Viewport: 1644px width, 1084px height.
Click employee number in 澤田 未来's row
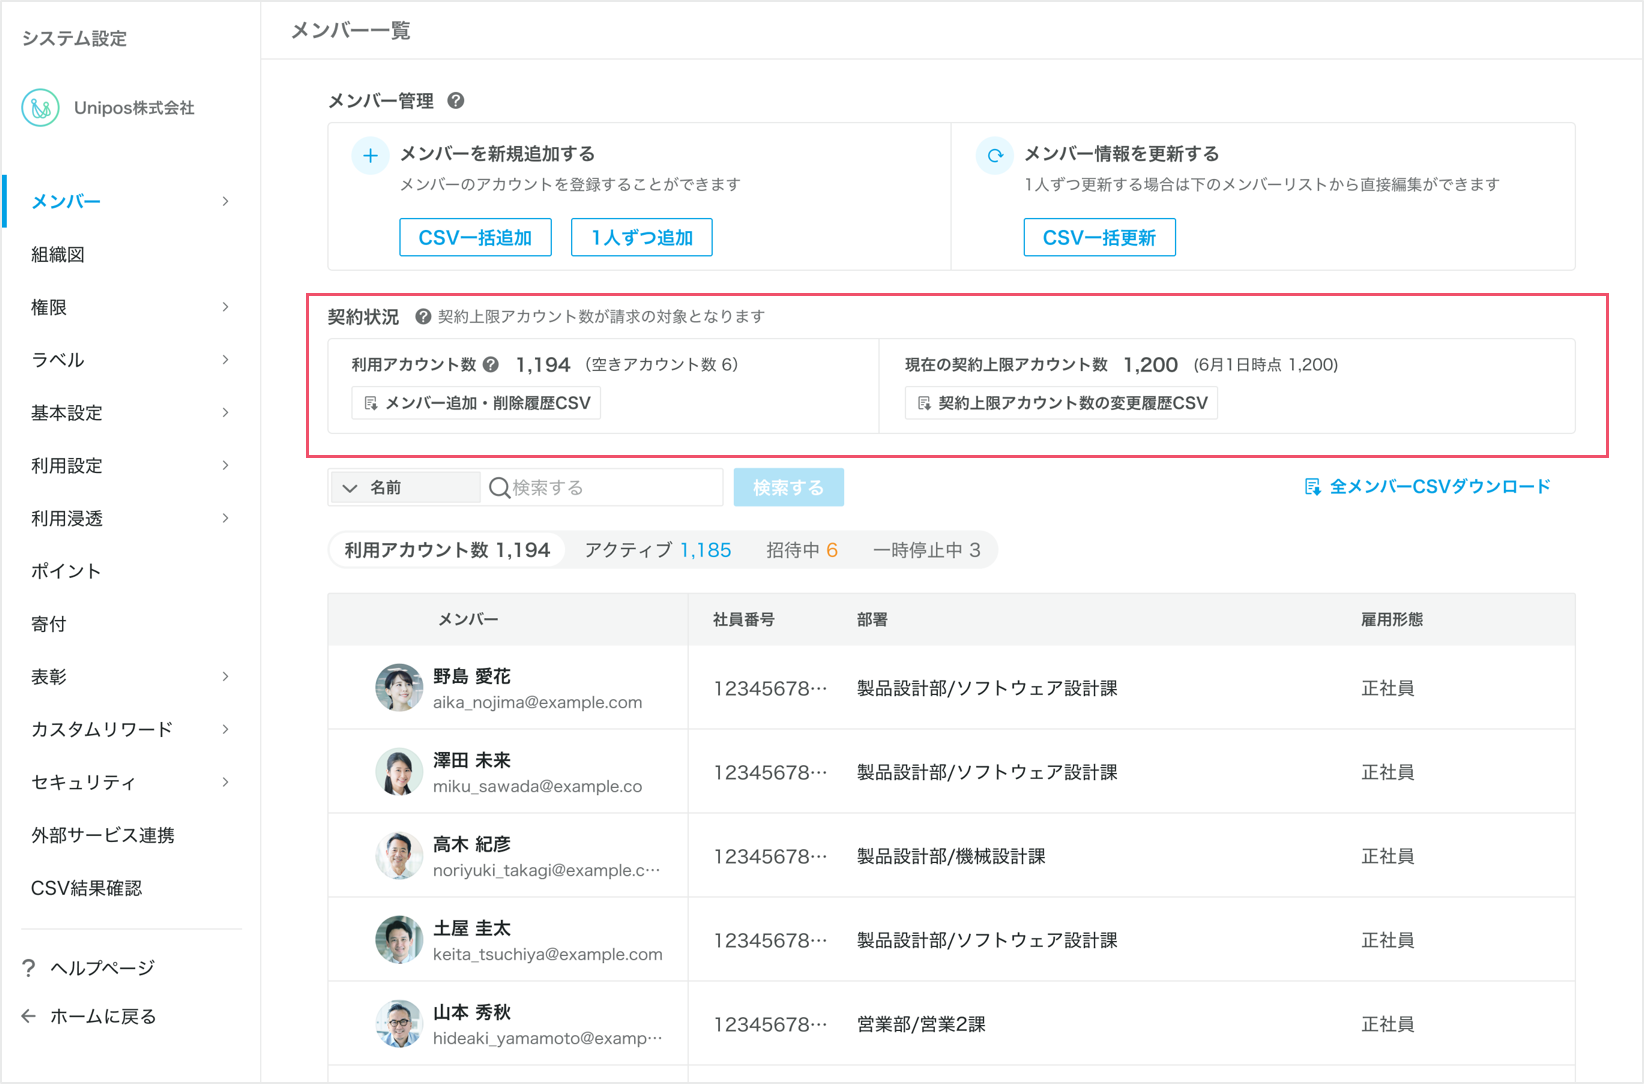pos(770,772)
